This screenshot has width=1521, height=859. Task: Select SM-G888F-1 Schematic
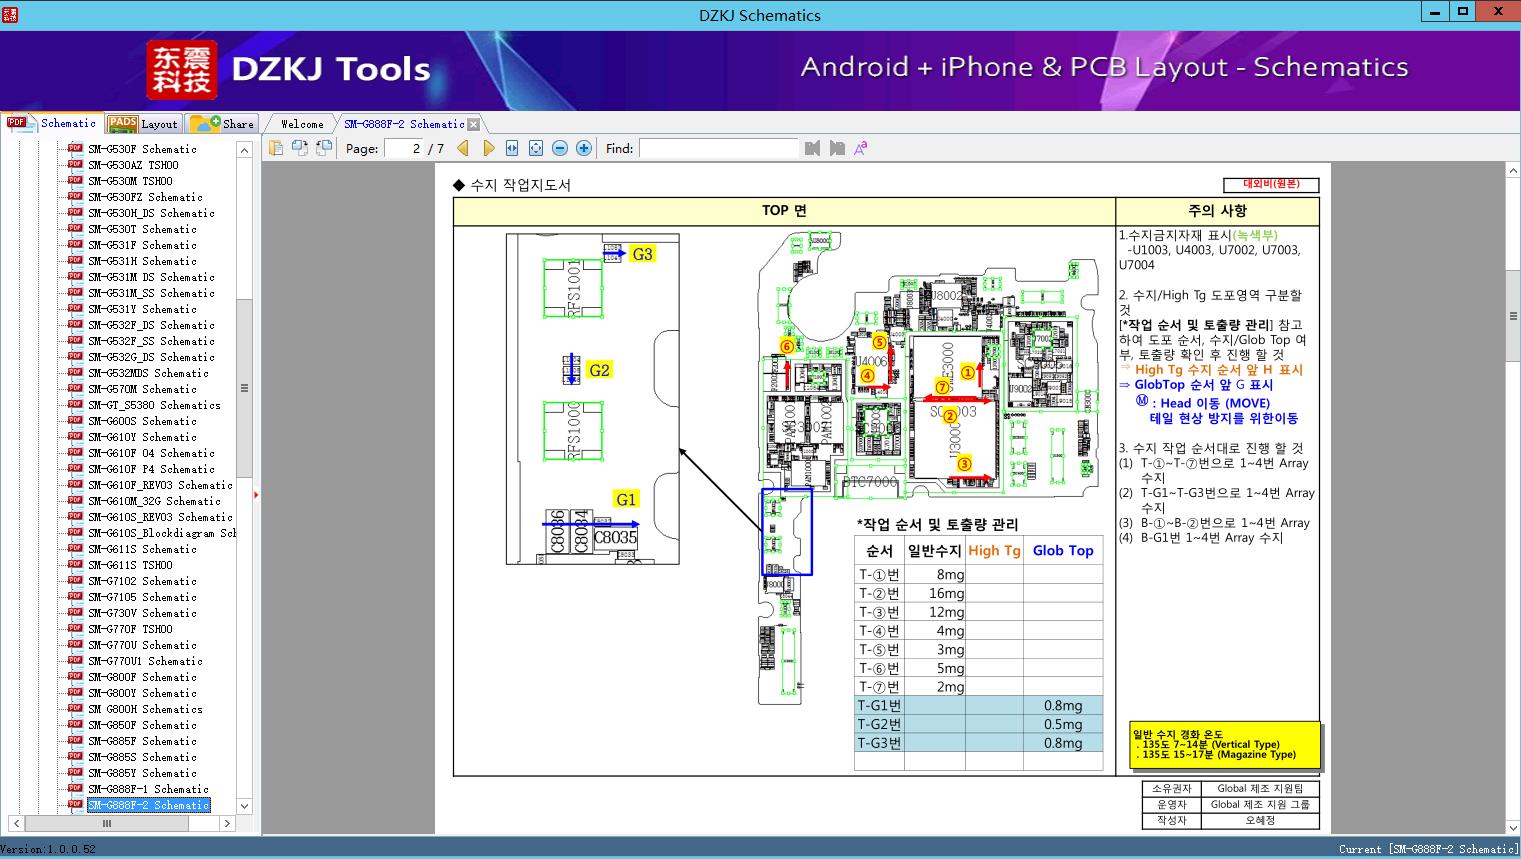pos(148,789)
